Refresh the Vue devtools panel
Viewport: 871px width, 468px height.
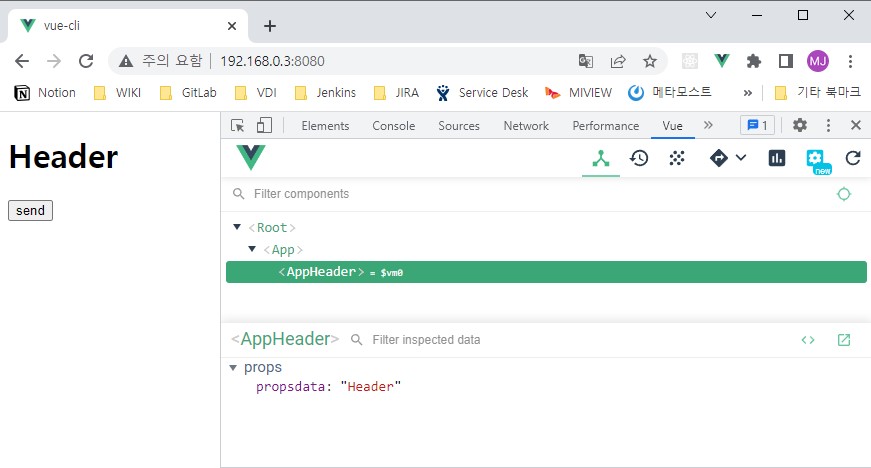853,158
